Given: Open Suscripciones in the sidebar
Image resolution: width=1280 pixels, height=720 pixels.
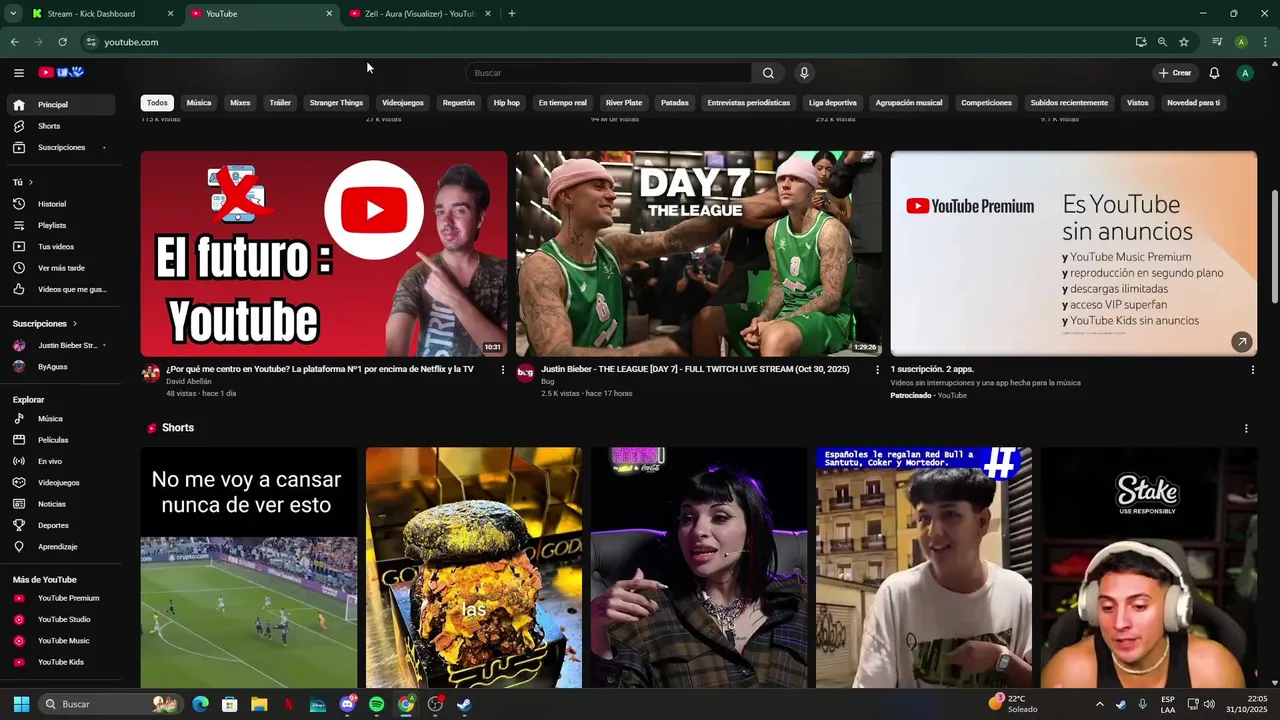Looking at the screenshot, I should (60, 147).
